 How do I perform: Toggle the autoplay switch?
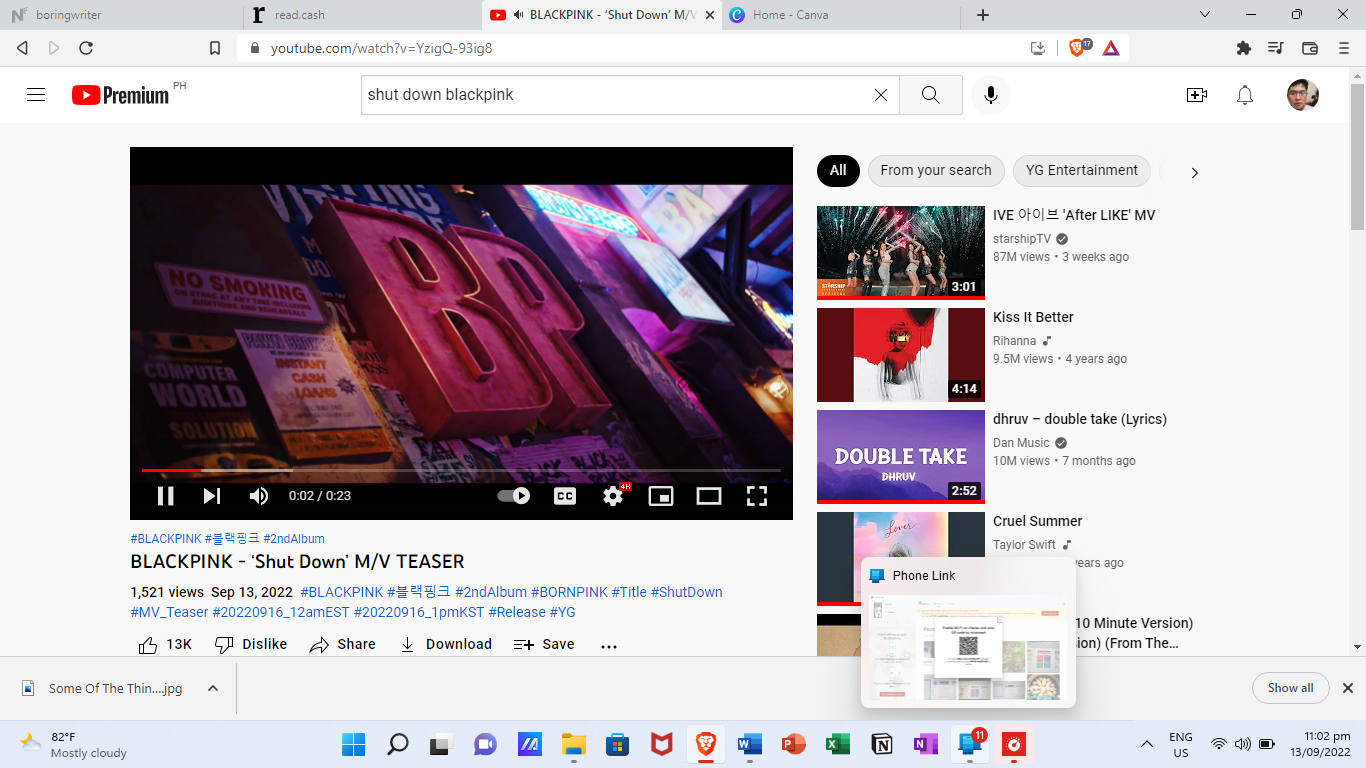coord(514,496)
